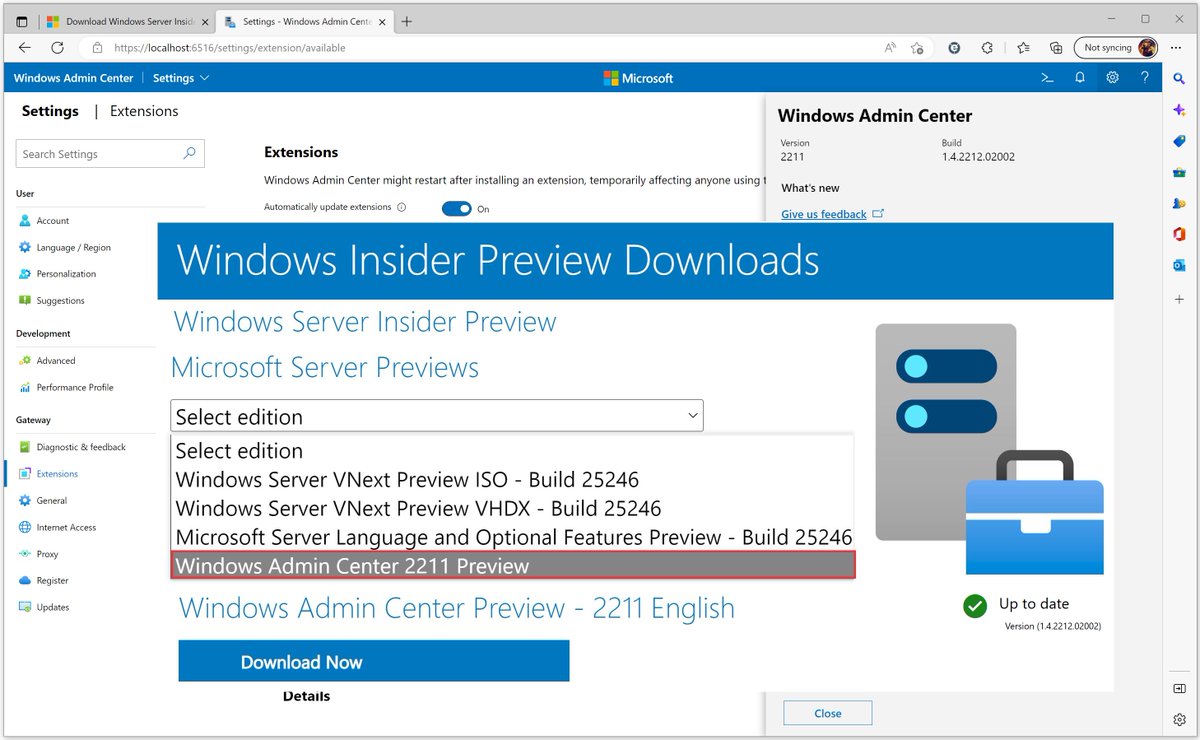Open Admin Center Settings gear icon
Viewport: 1200px width, 740px height.
(x=1112, y=77)
